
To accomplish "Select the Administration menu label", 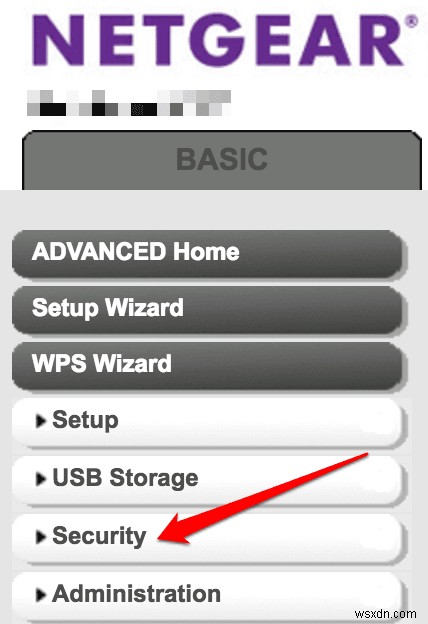I will [136, 594].
